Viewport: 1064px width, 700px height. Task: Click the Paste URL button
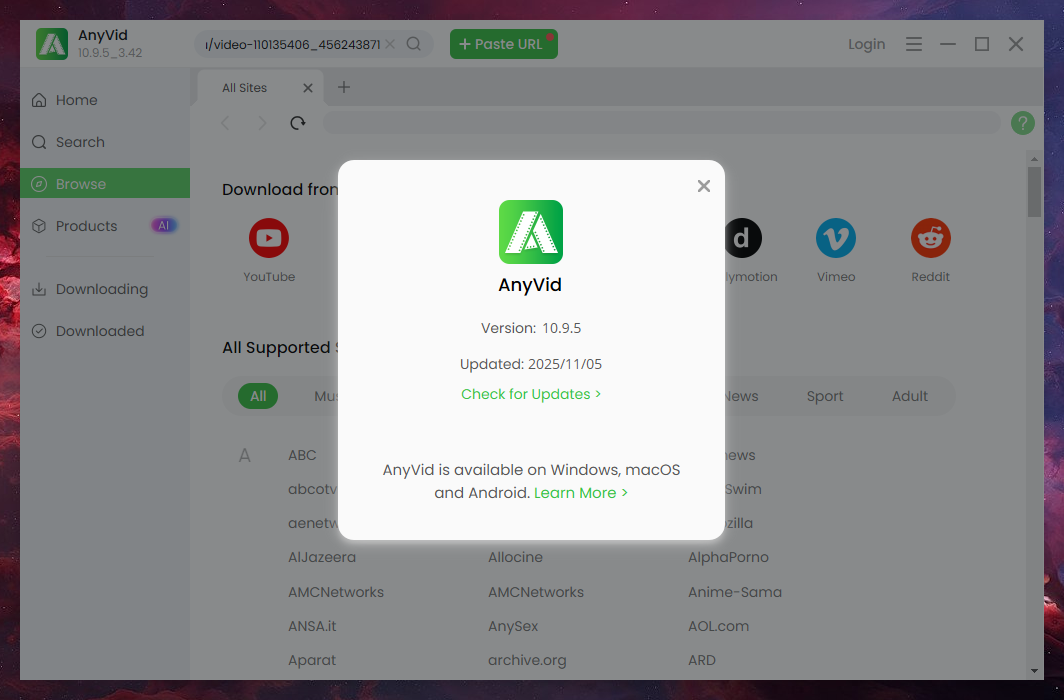[504, 44]
